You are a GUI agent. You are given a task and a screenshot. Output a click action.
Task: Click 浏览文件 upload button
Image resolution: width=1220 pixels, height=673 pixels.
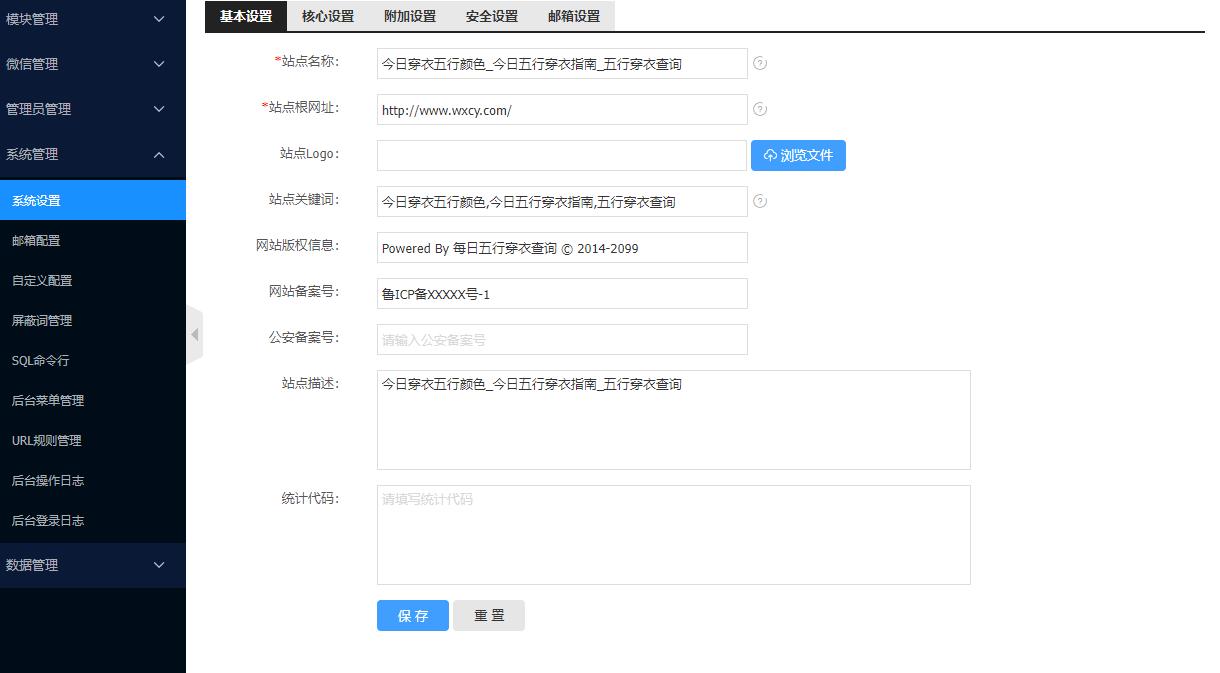[x=798, y=155]
